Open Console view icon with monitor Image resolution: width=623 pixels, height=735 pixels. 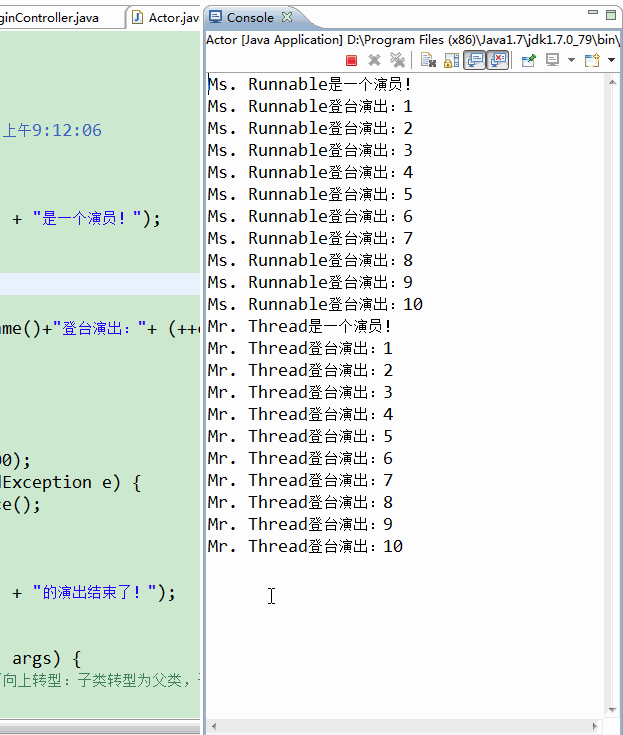coord(553,60)
